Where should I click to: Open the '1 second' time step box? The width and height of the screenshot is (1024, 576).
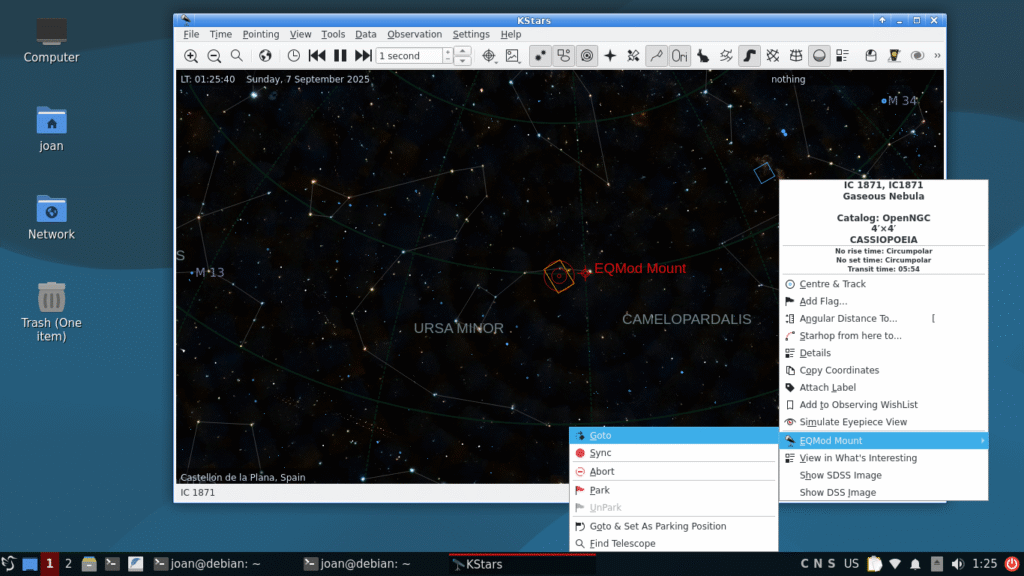410,56
